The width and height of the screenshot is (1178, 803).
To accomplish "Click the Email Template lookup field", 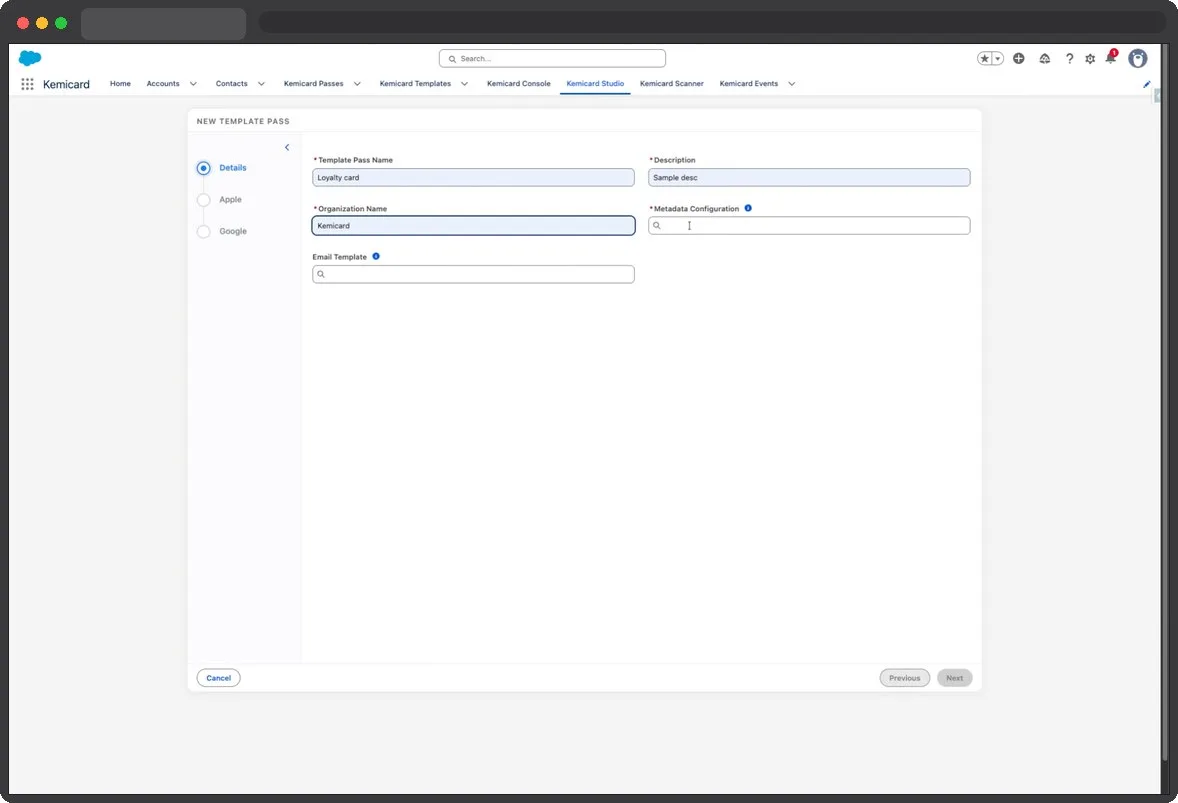I will tap(473, 274).
